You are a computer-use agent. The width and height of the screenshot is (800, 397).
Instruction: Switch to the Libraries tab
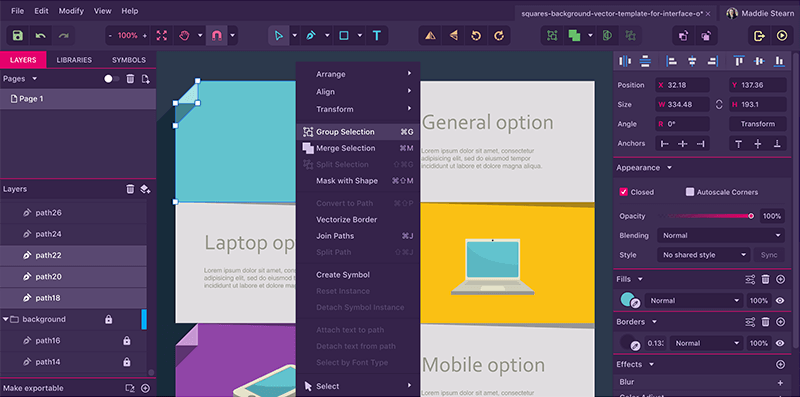pos(74,60)
